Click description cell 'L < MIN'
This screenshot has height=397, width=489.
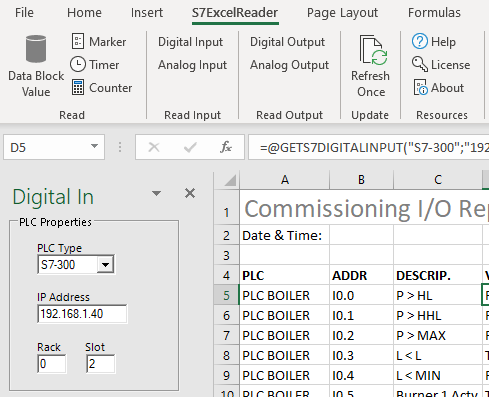[438, 375]
